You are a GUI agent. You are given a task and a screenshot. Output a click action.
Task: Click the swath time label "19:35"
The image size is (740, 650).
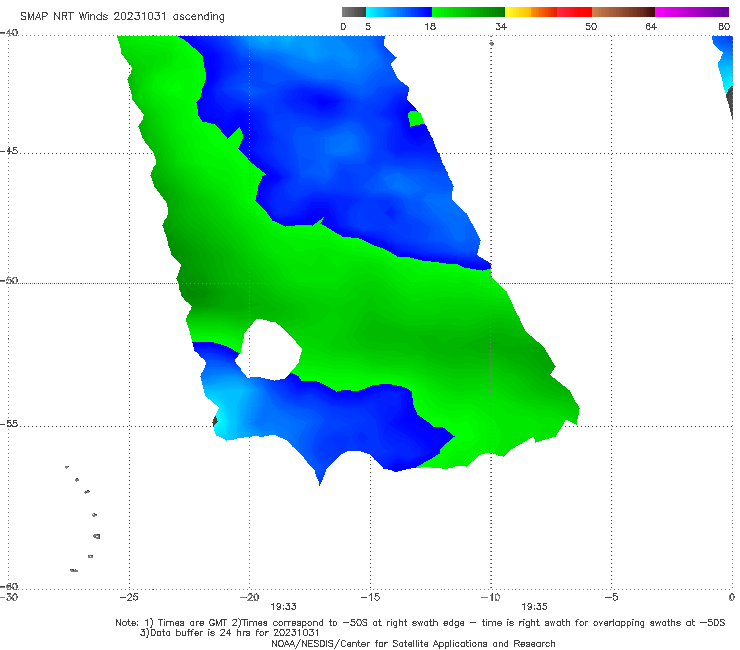pyautogui.click(x=534, y=607)
